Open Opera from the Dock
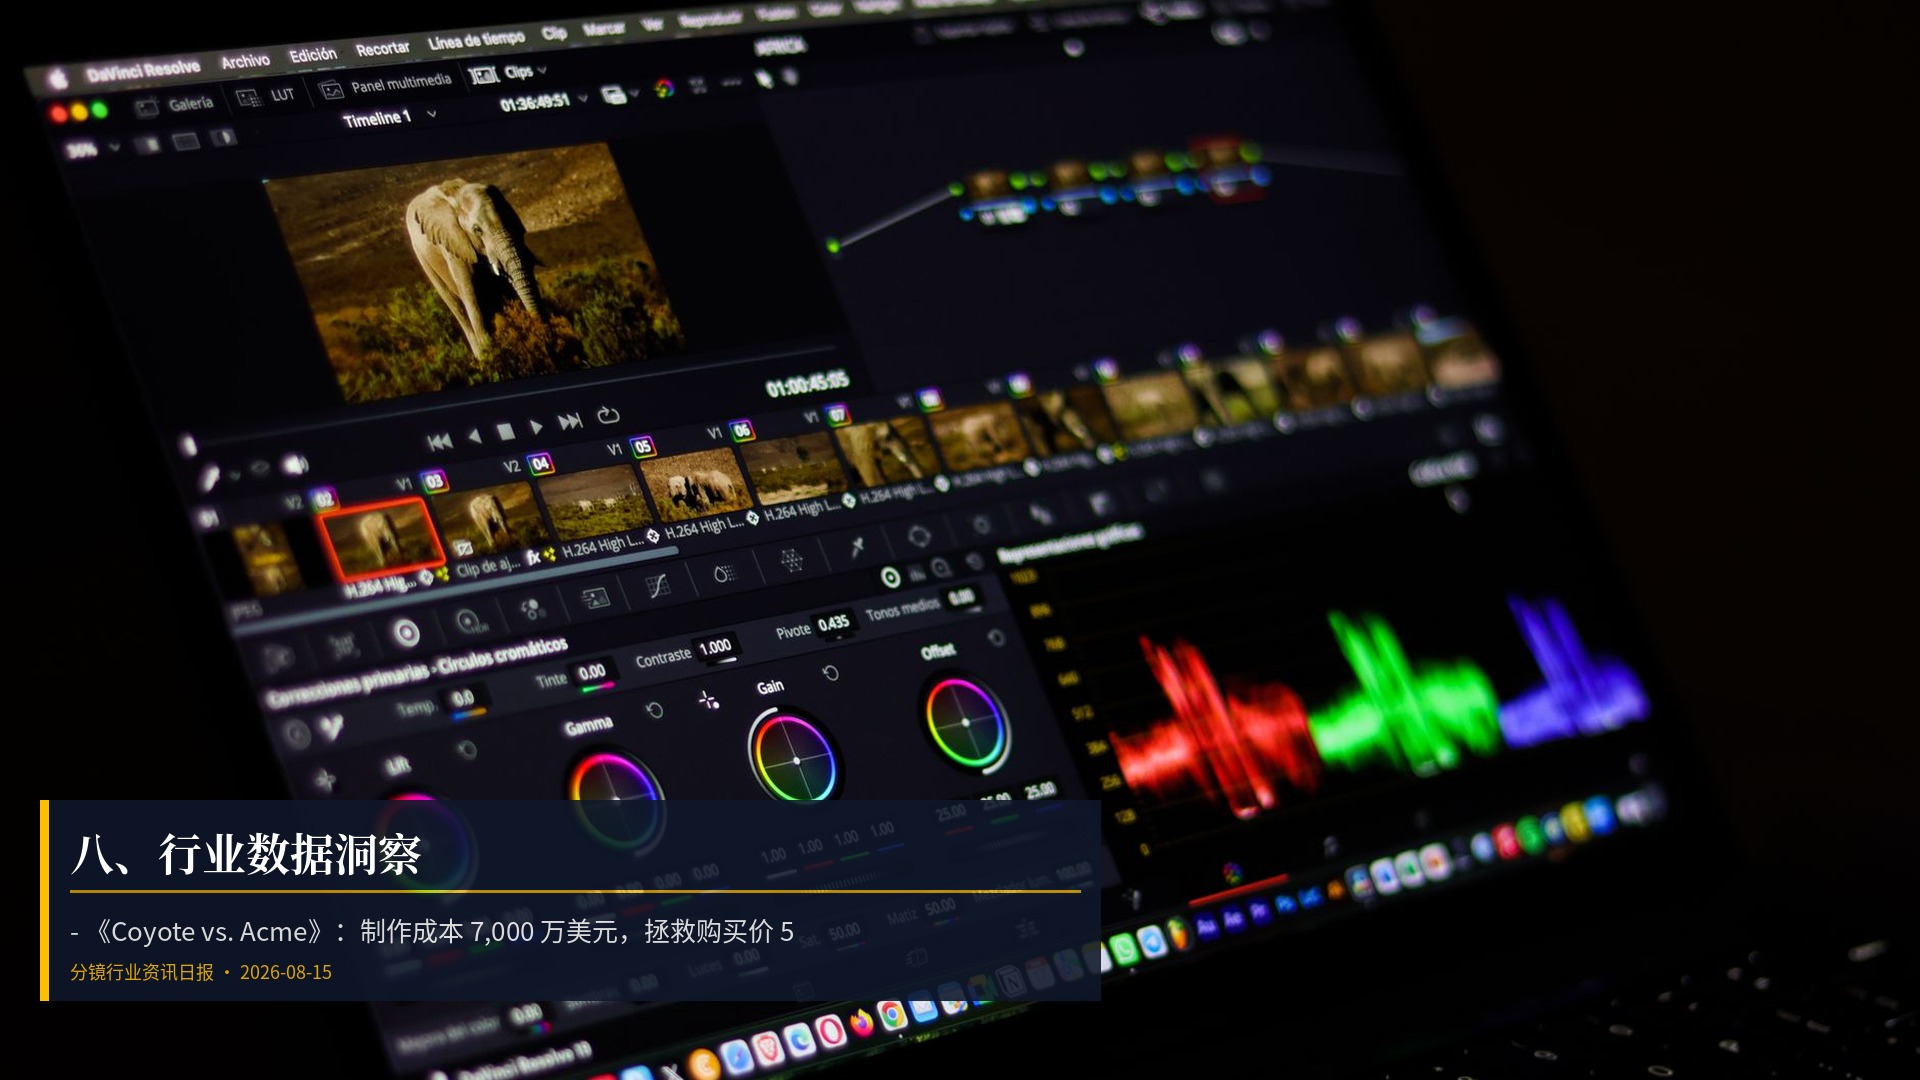This screenshot has height=1080, width=1920. tap(829, 1031)
